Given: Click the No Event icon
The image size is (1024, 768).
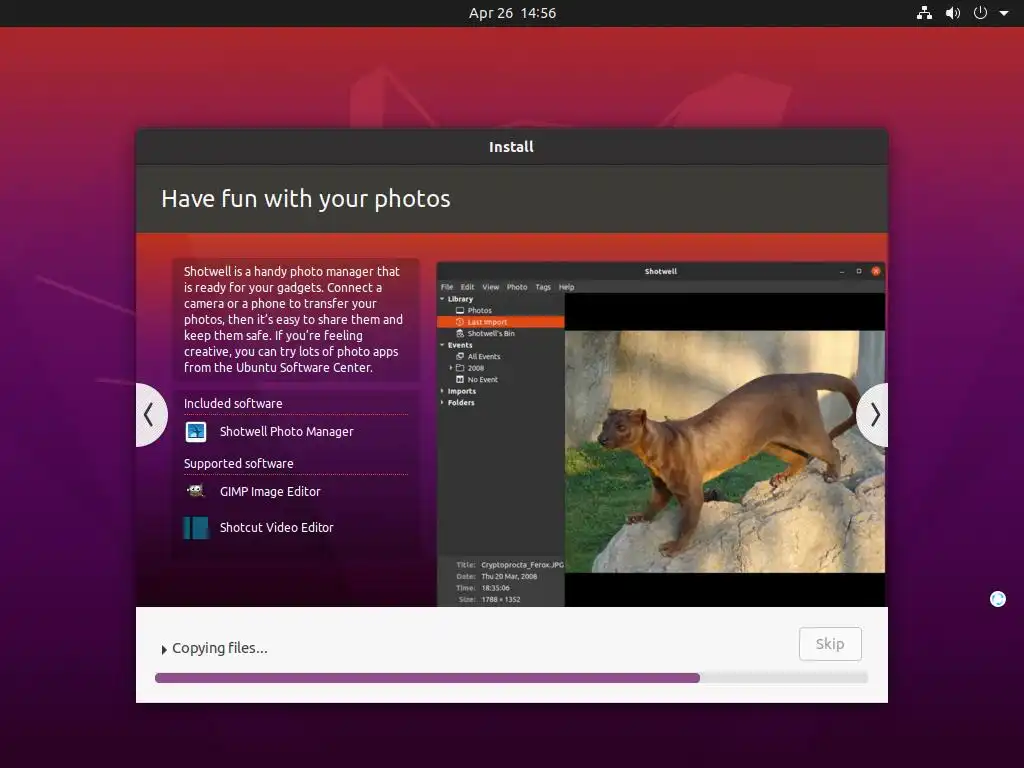Looking at the screenshot, I should coord(460,379).
